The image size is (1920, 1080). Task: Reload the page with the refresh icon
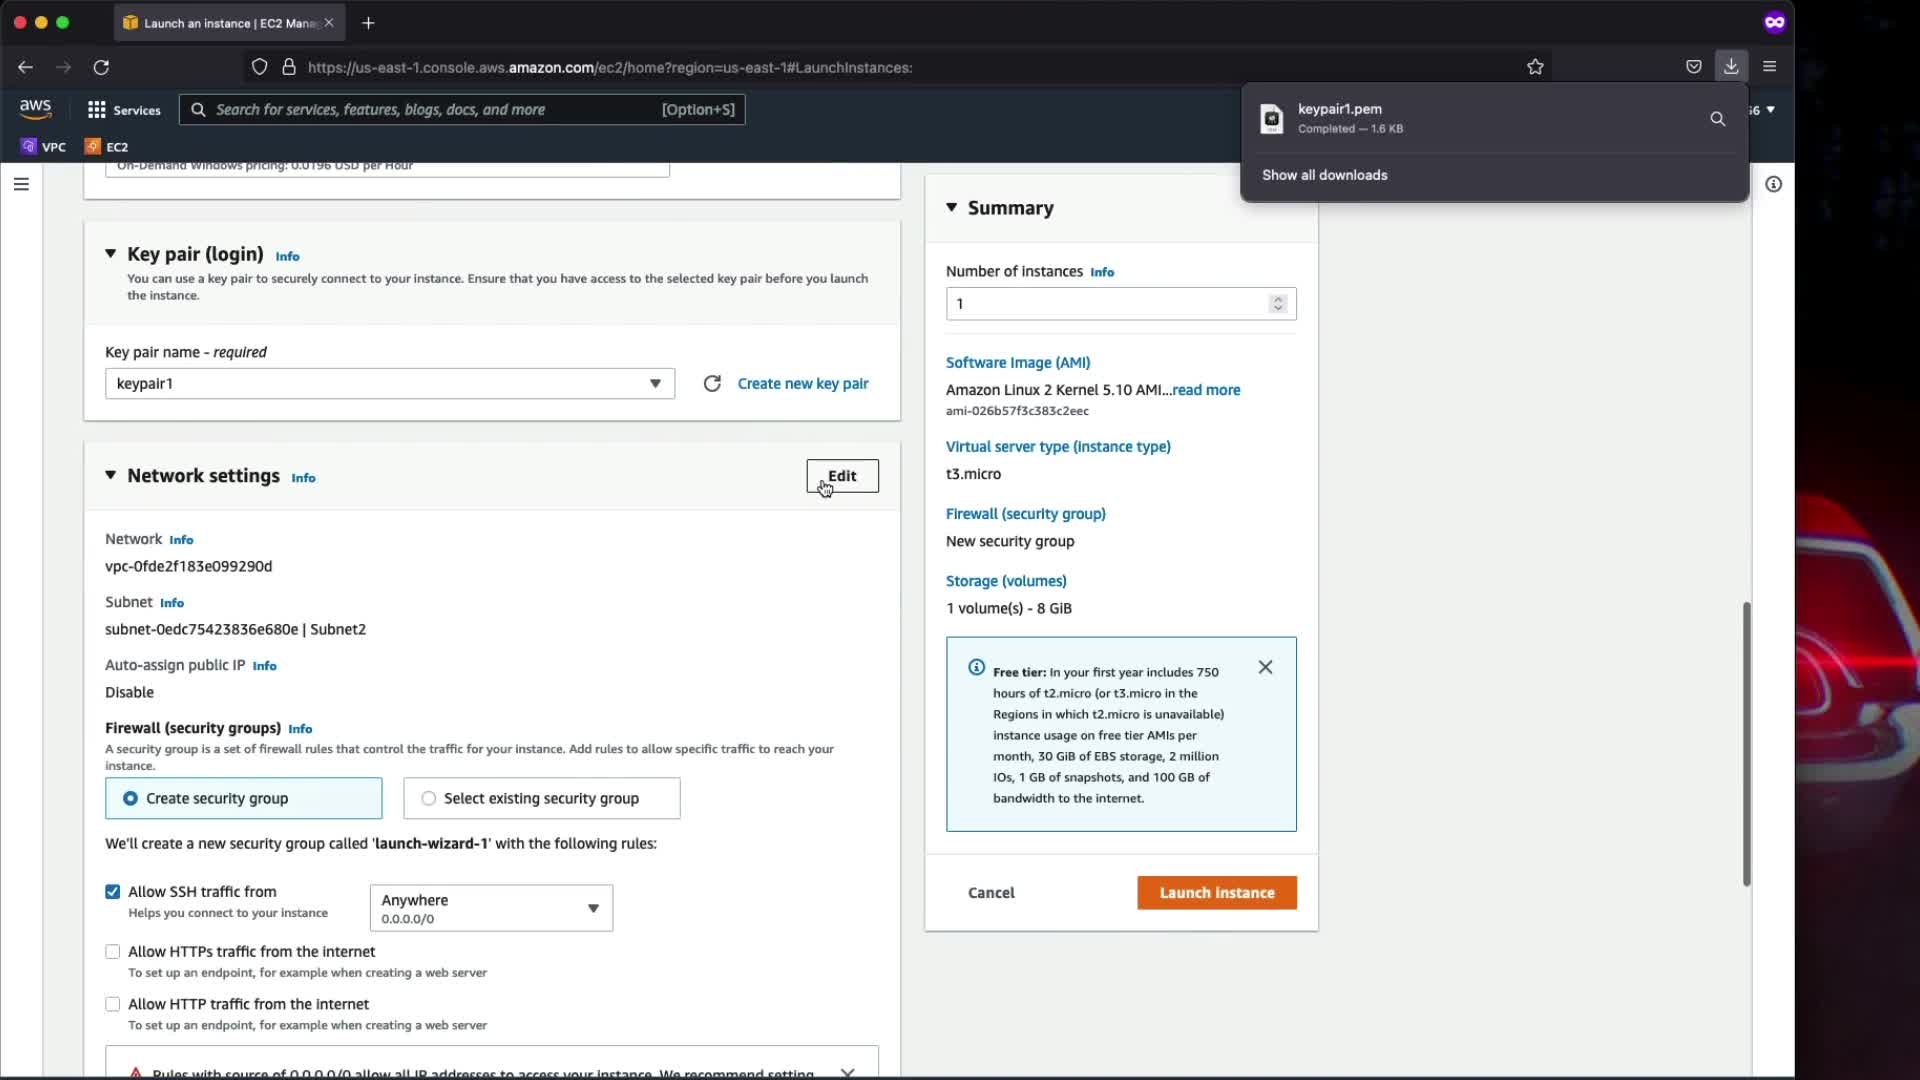pos(101,67)
